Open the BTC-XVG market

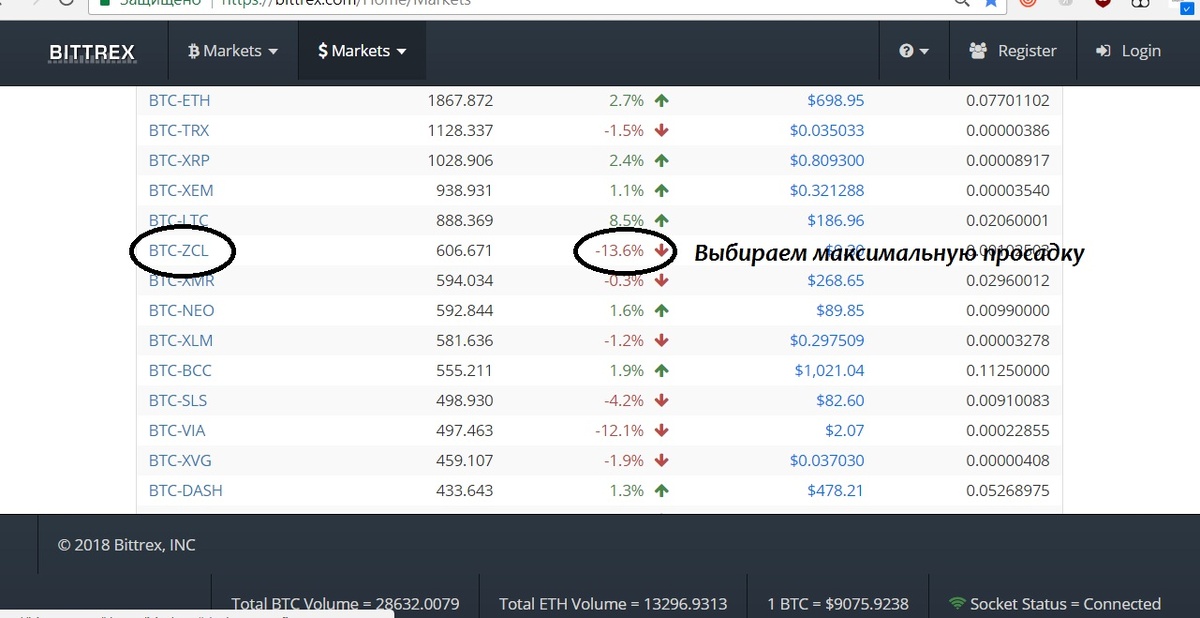point(180,461)
